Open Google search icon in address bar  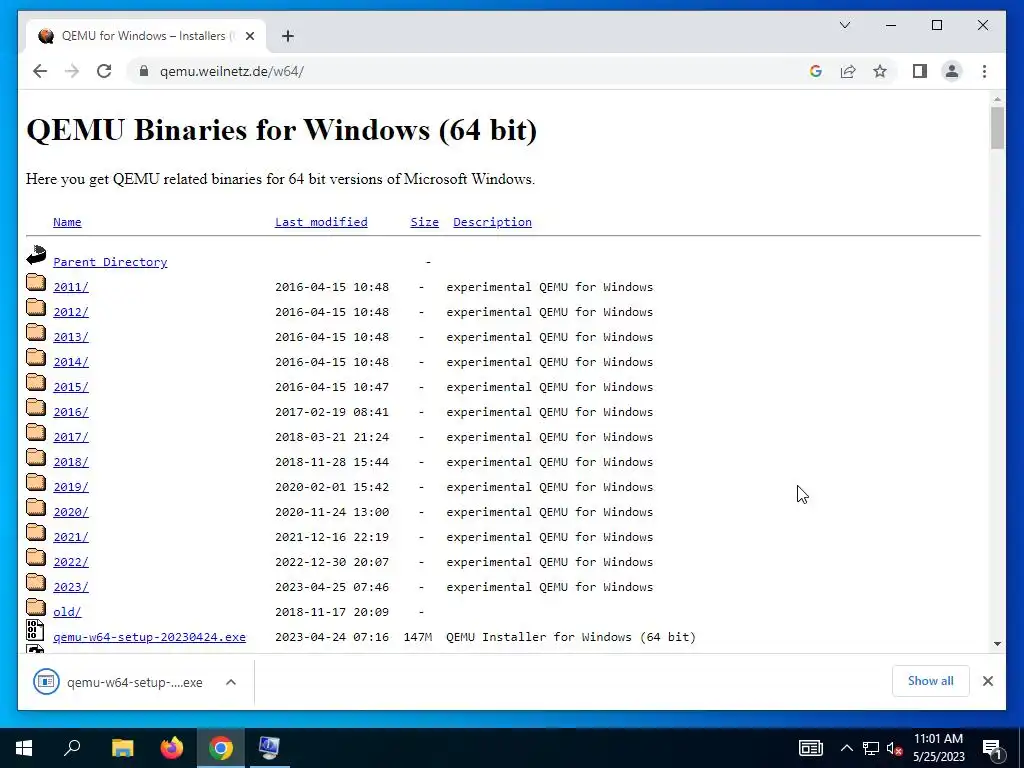click(x=816, y=71)
